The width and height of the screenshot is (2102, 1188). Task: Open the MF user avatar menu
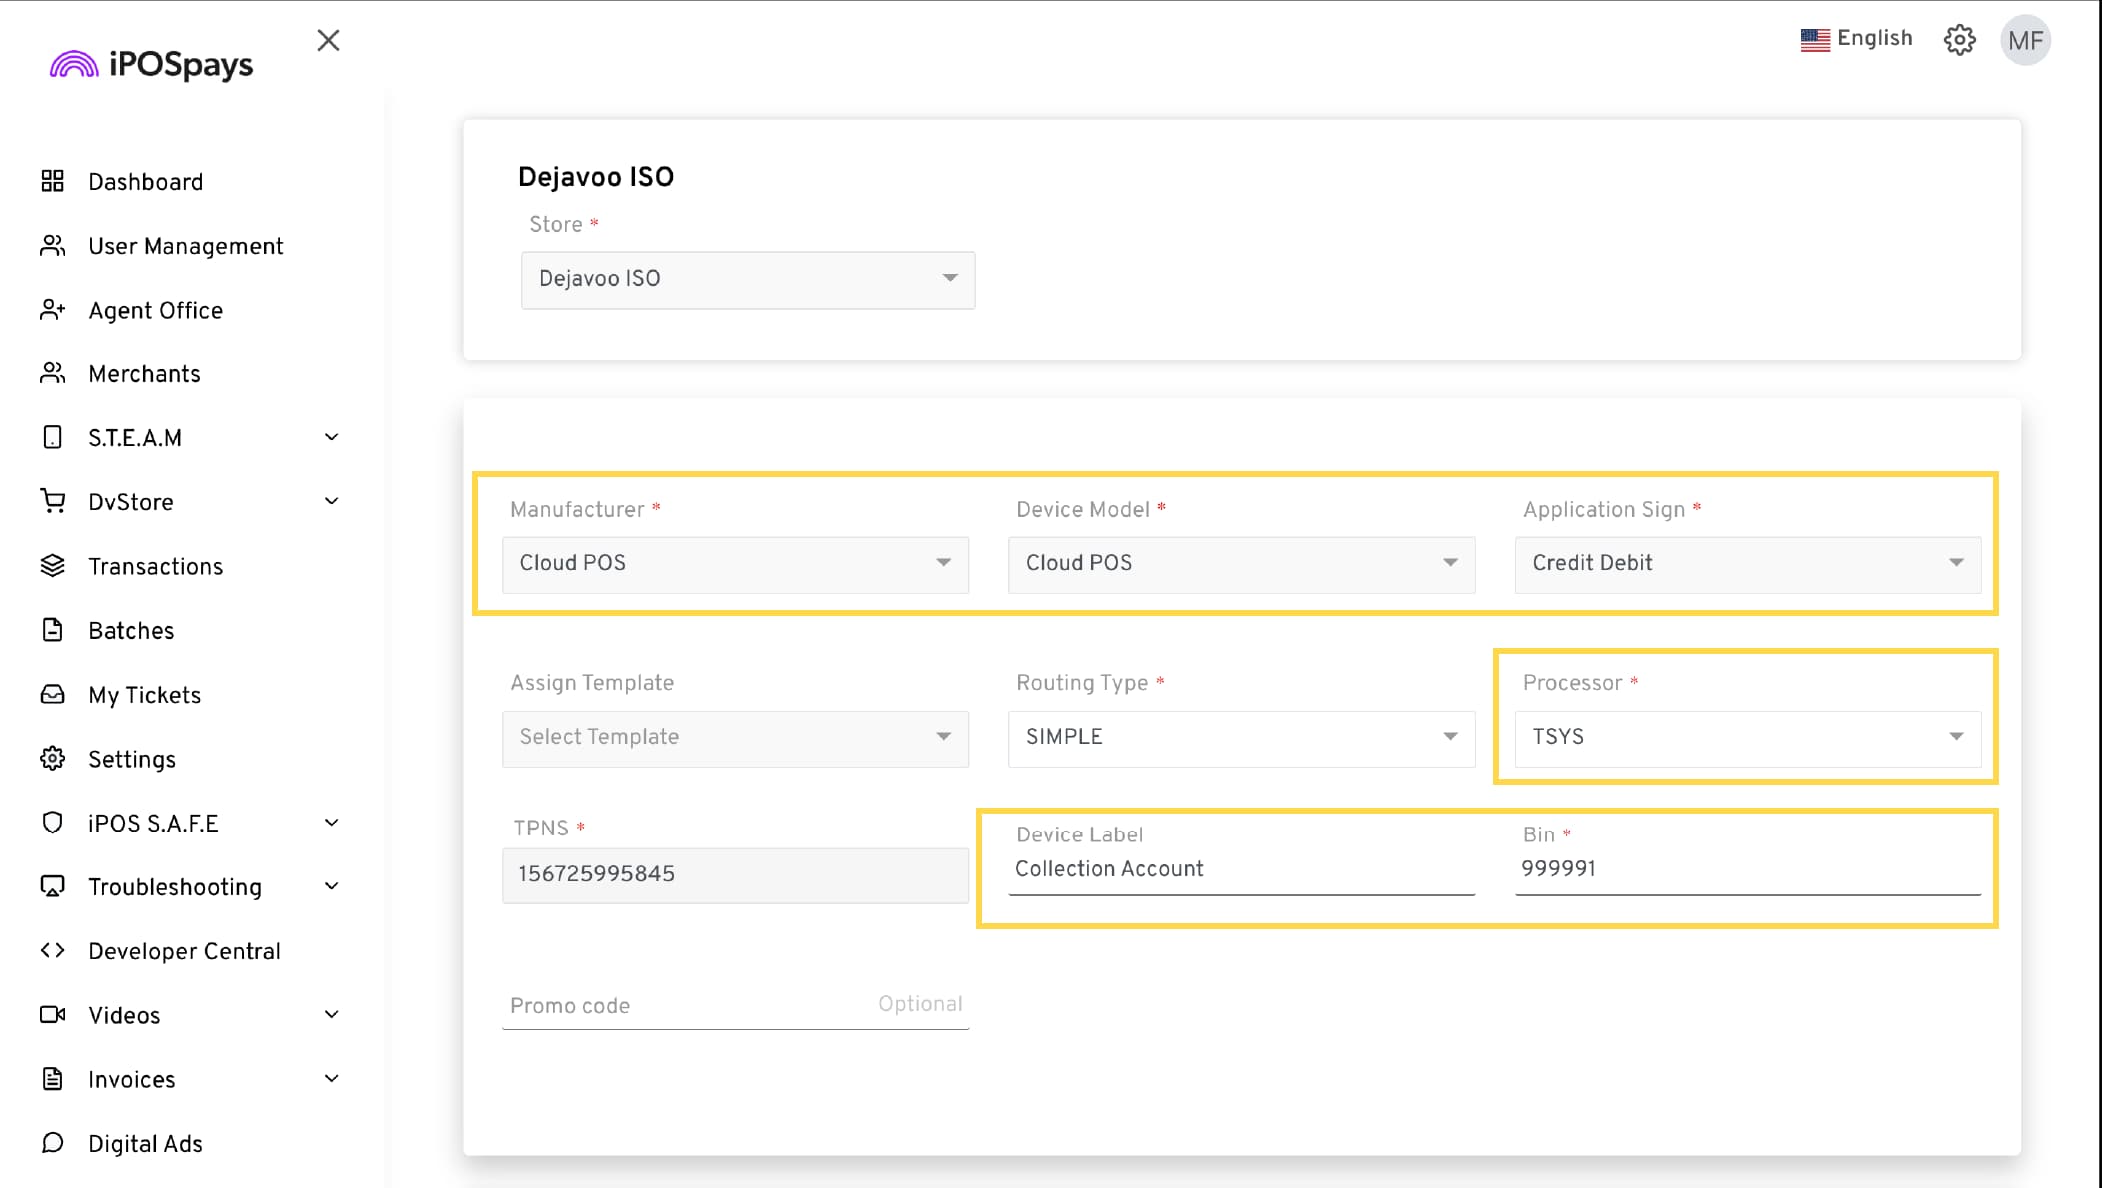tap(2025, 40)
